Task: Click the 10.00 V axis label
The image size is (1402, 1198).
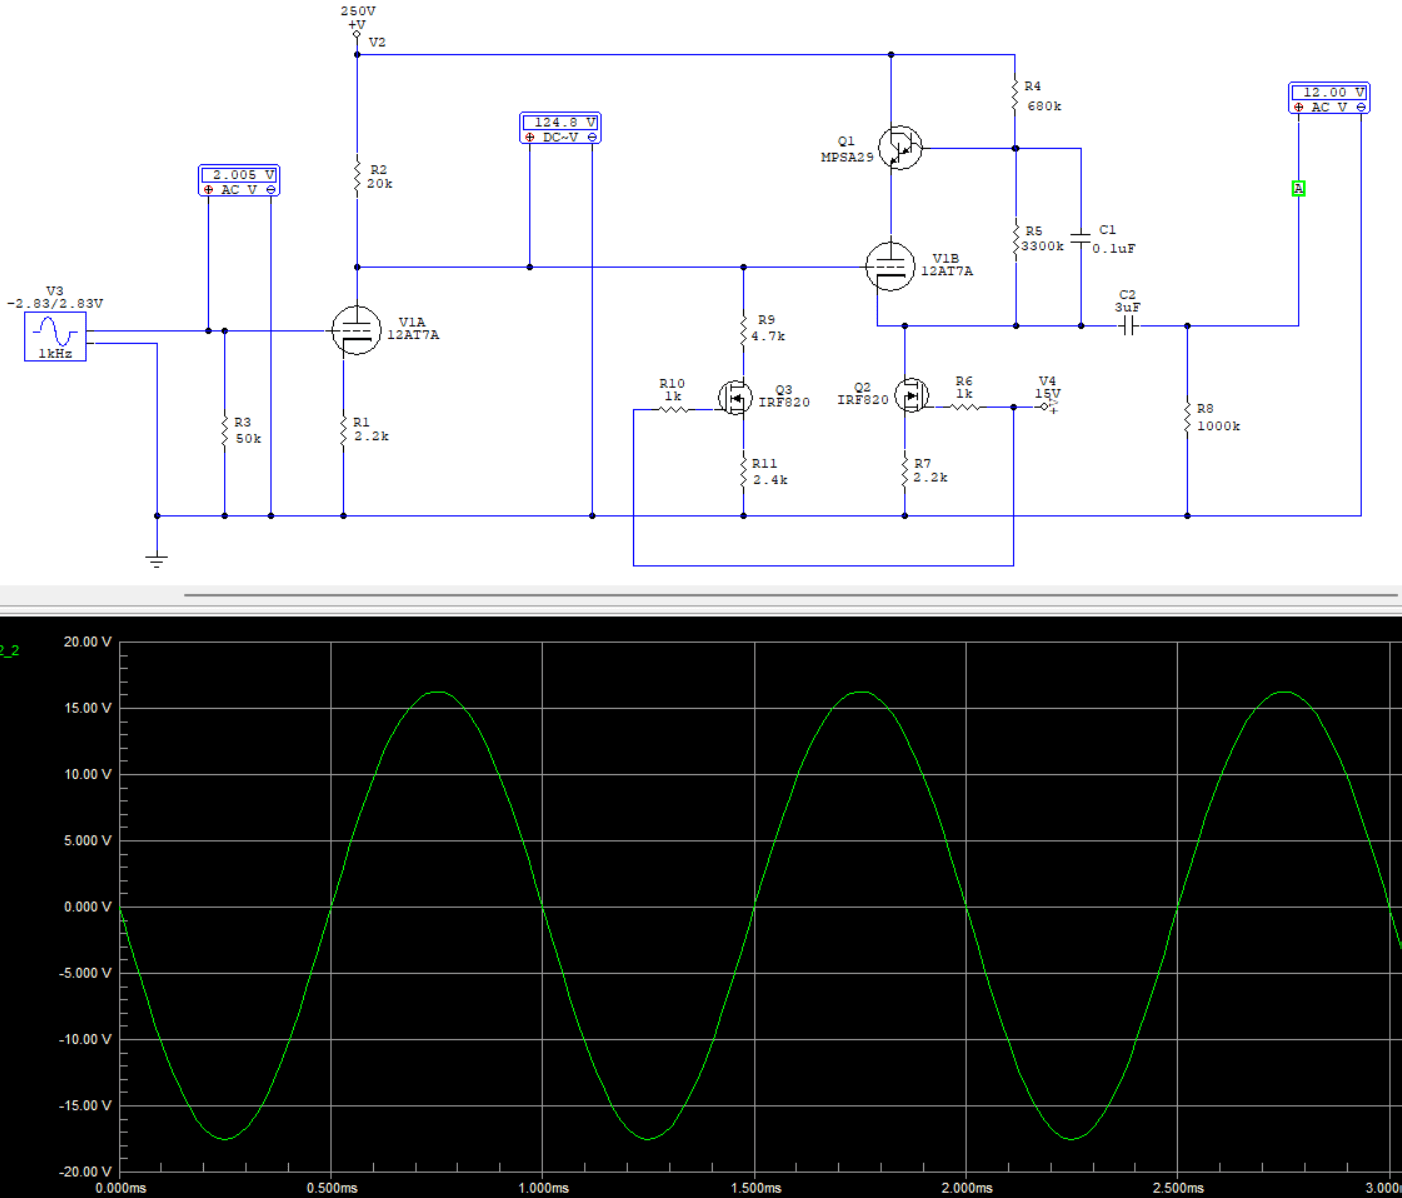Action: [x=88, y=774]
